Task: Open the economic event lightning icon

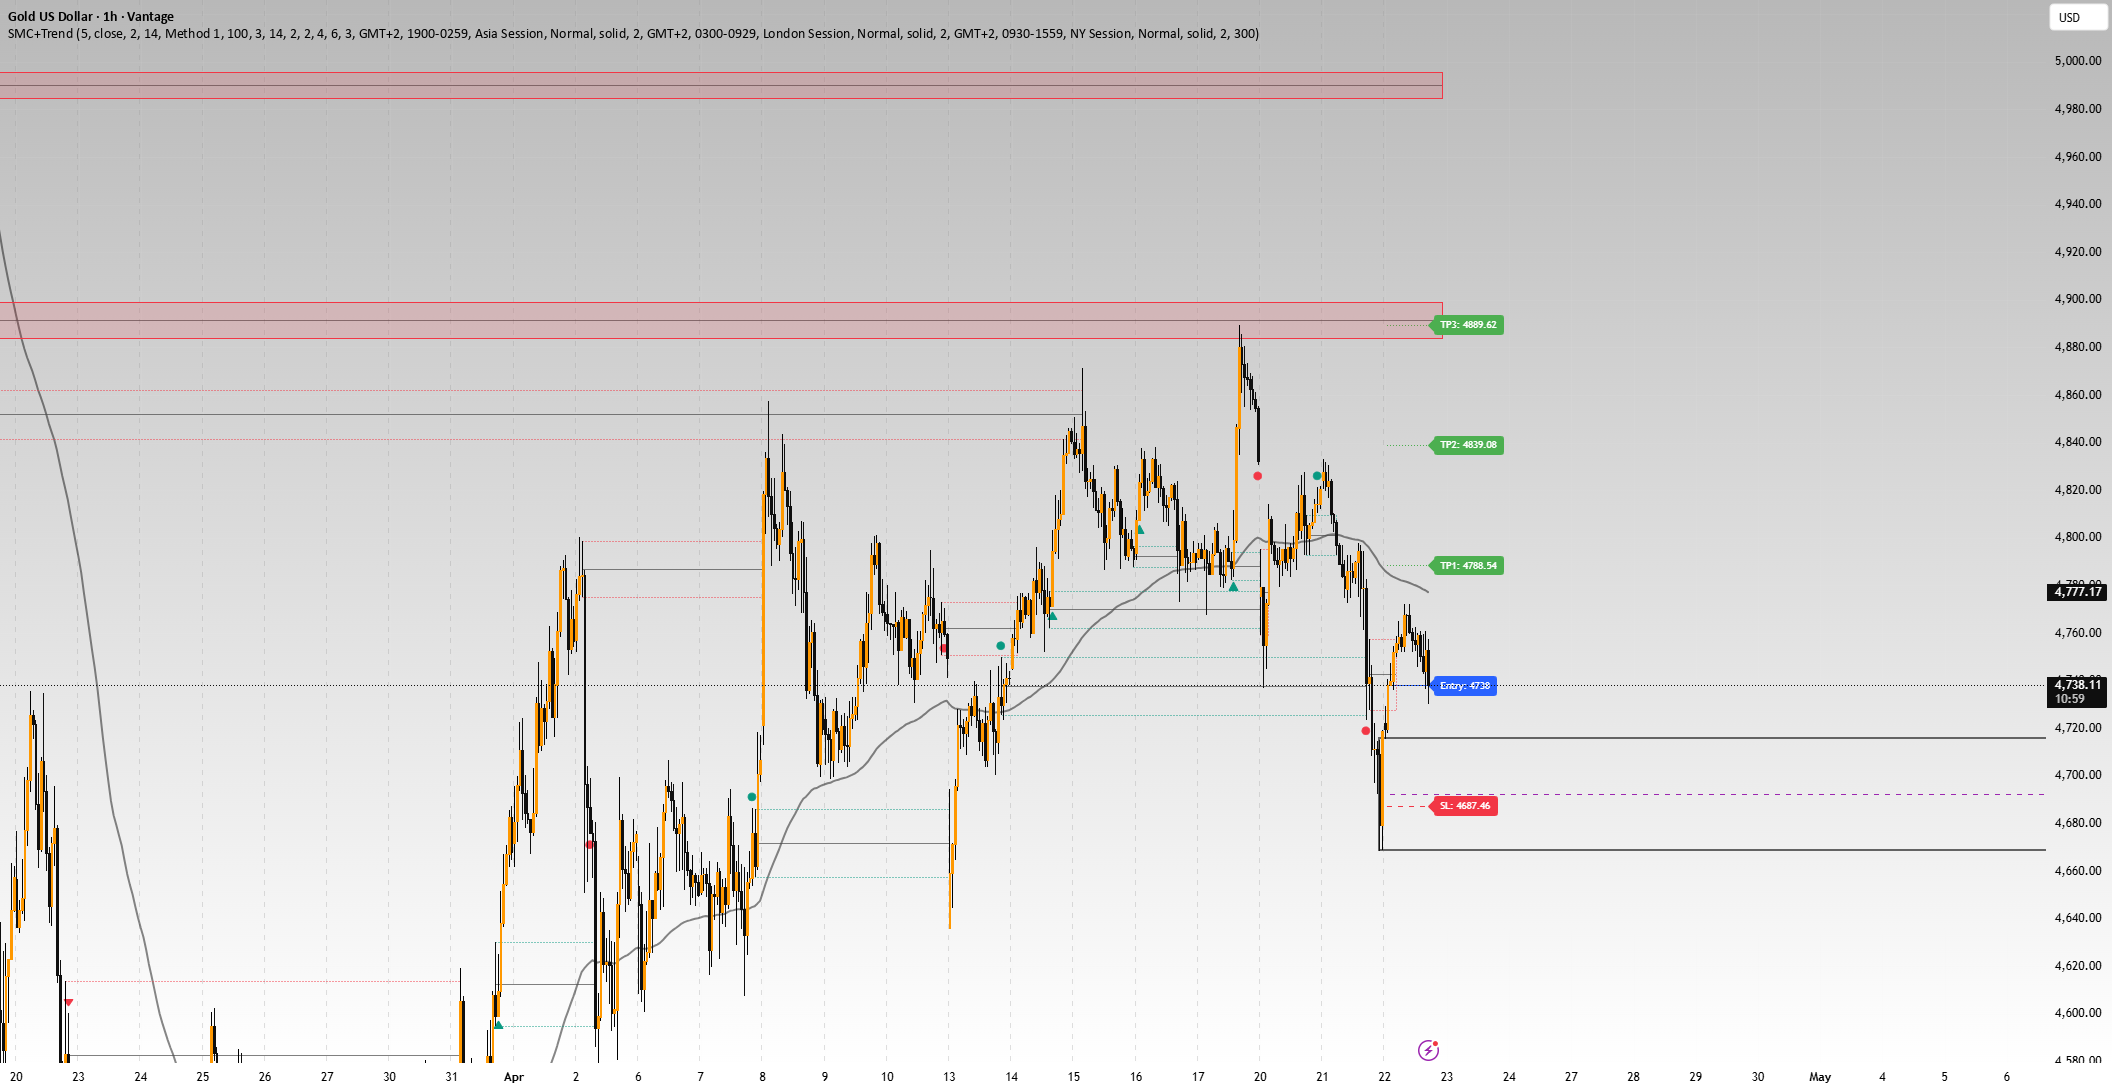Action: point(1428,1050)
